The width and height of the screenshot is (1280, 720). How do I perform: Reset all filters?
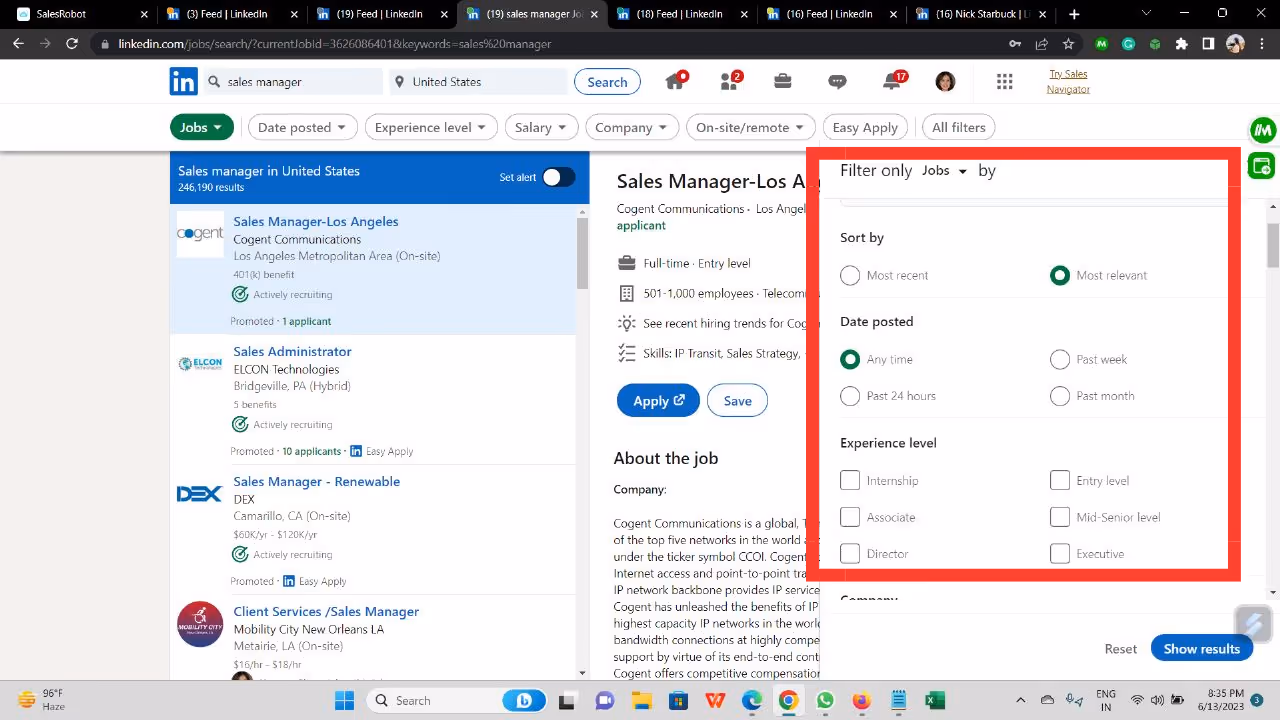pyautogui.click(x=1120, y=649)
